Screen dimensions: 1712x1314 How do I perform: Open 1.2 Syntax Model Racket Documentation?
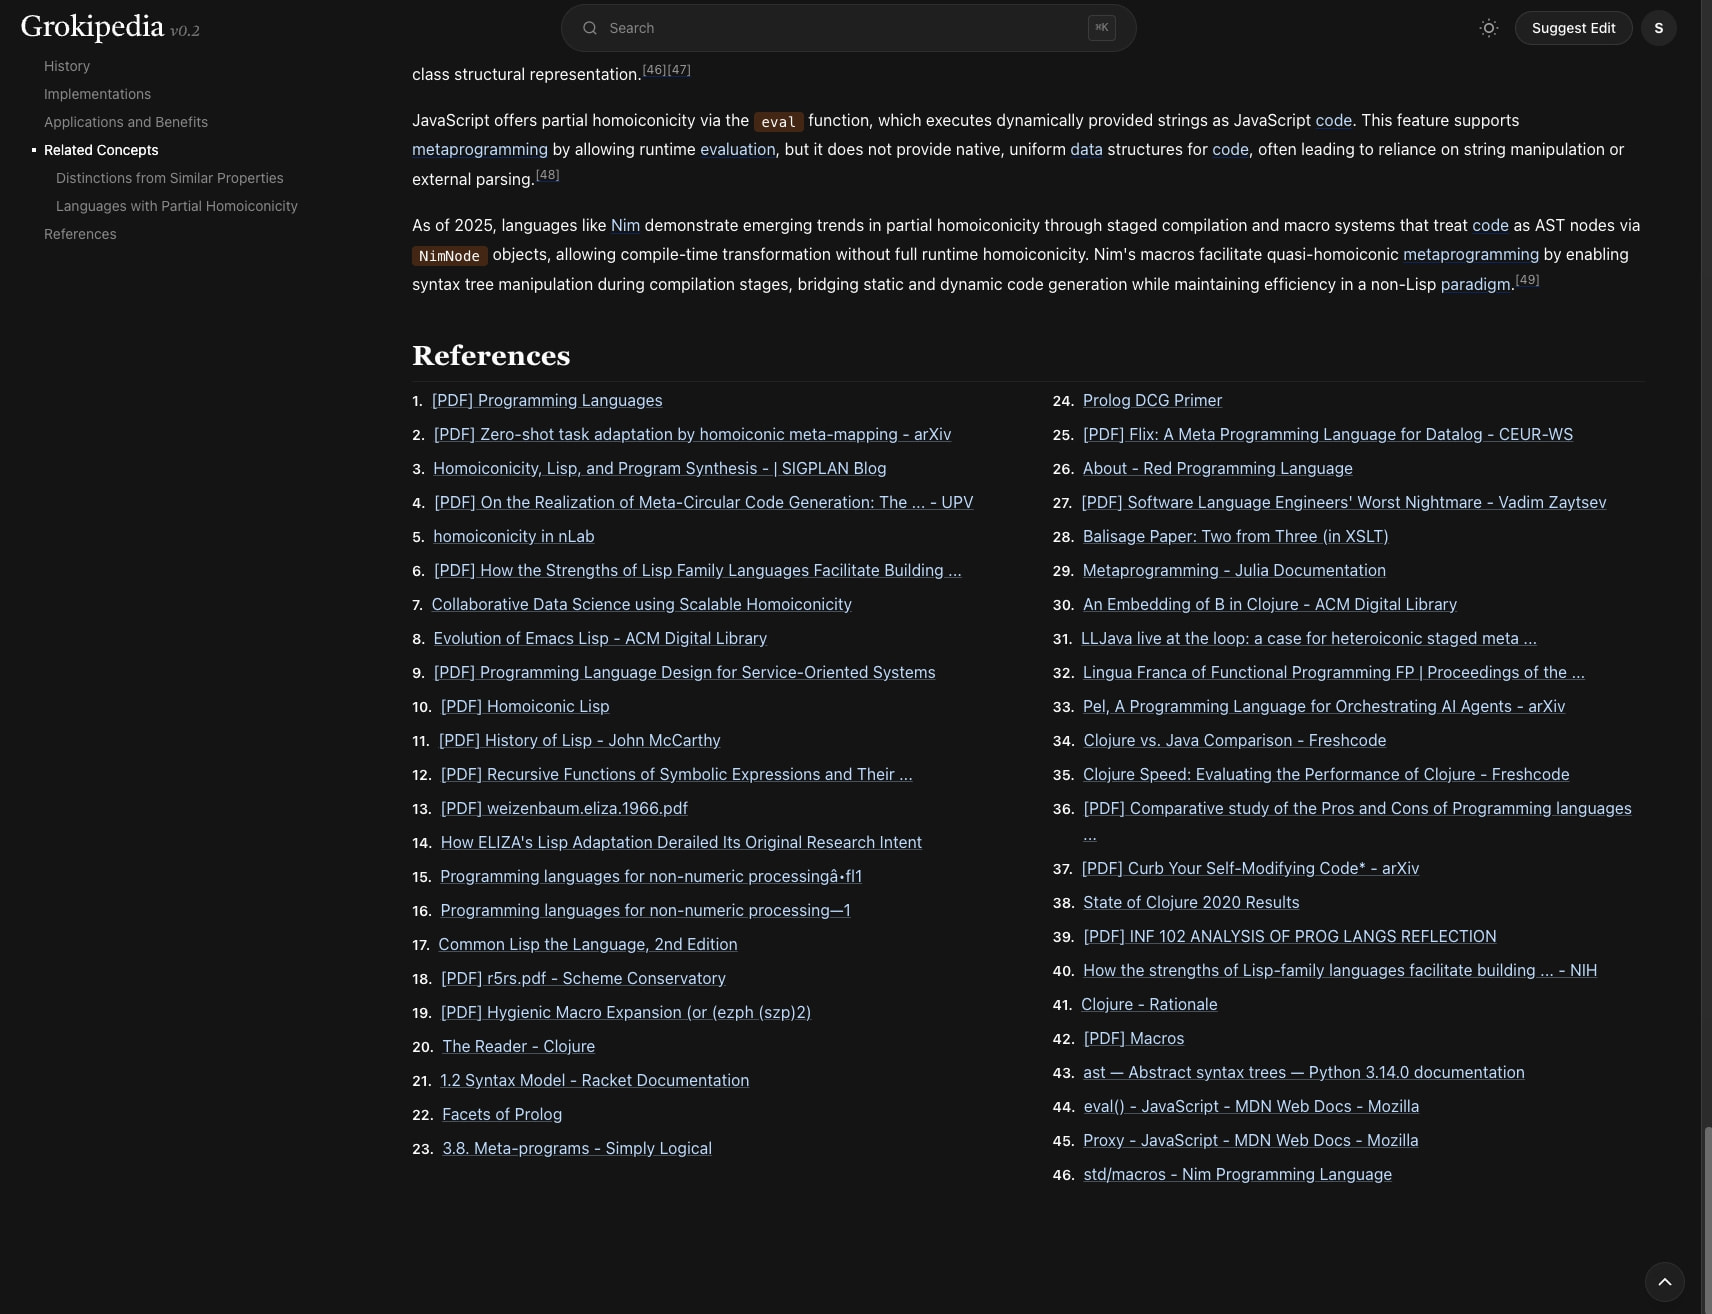pyautogui.click(x=594, y=1080)
